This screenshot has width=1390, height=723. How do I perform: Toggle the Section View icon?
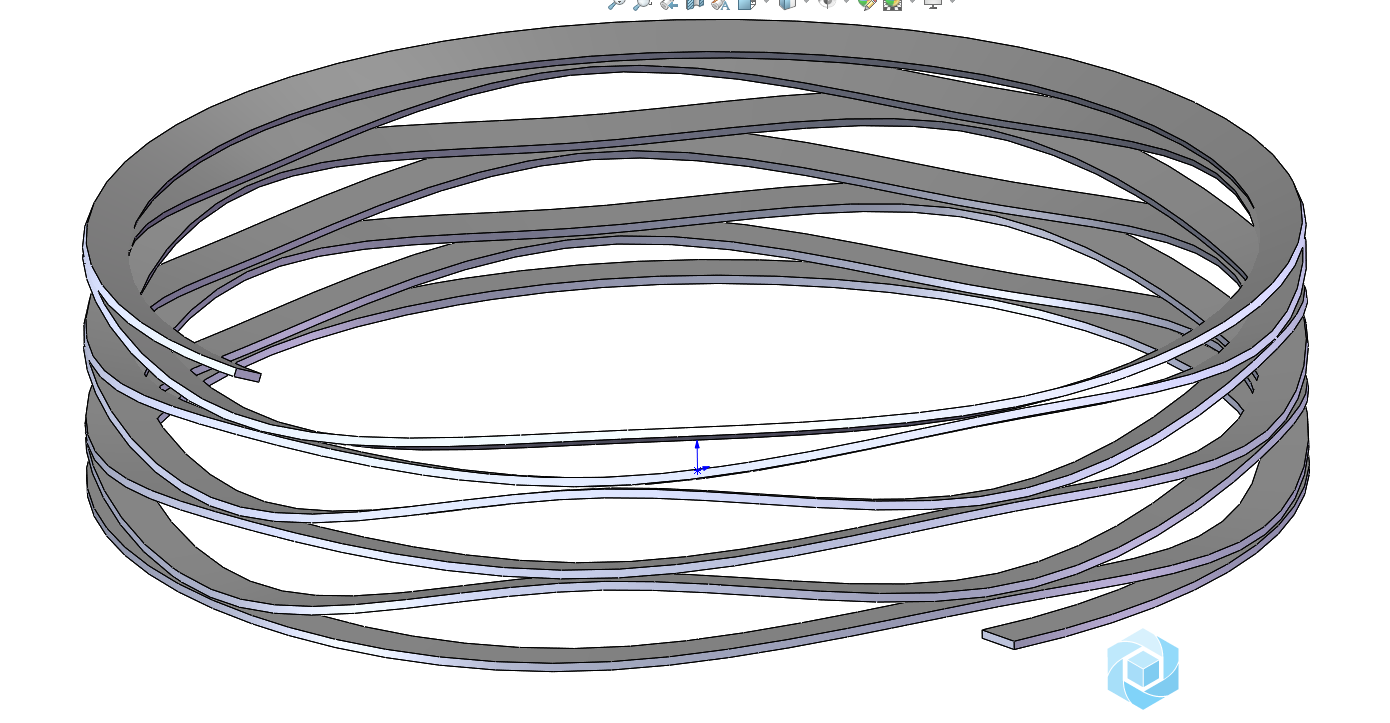pos(695,3)
